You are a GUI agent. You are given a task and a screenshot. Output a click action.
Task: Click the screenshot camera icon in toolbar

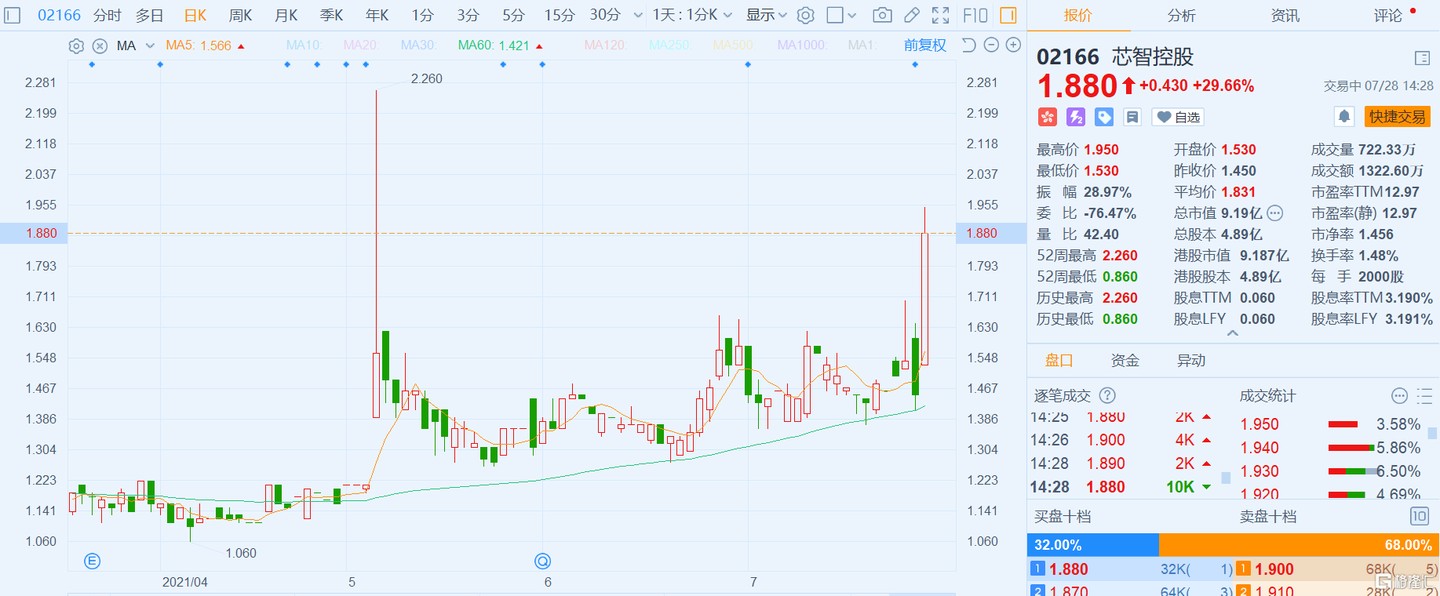click(x=882, y=15)
